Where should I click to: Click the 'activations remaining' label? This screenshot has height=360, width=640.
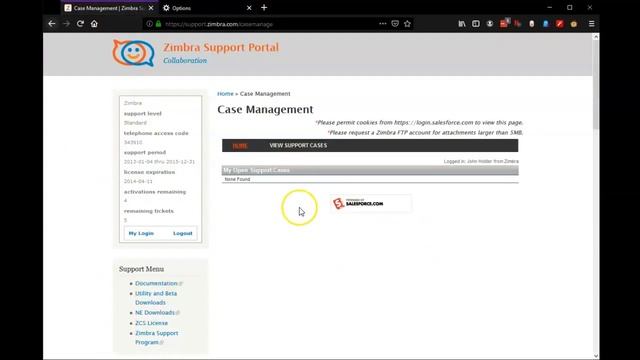155,191
